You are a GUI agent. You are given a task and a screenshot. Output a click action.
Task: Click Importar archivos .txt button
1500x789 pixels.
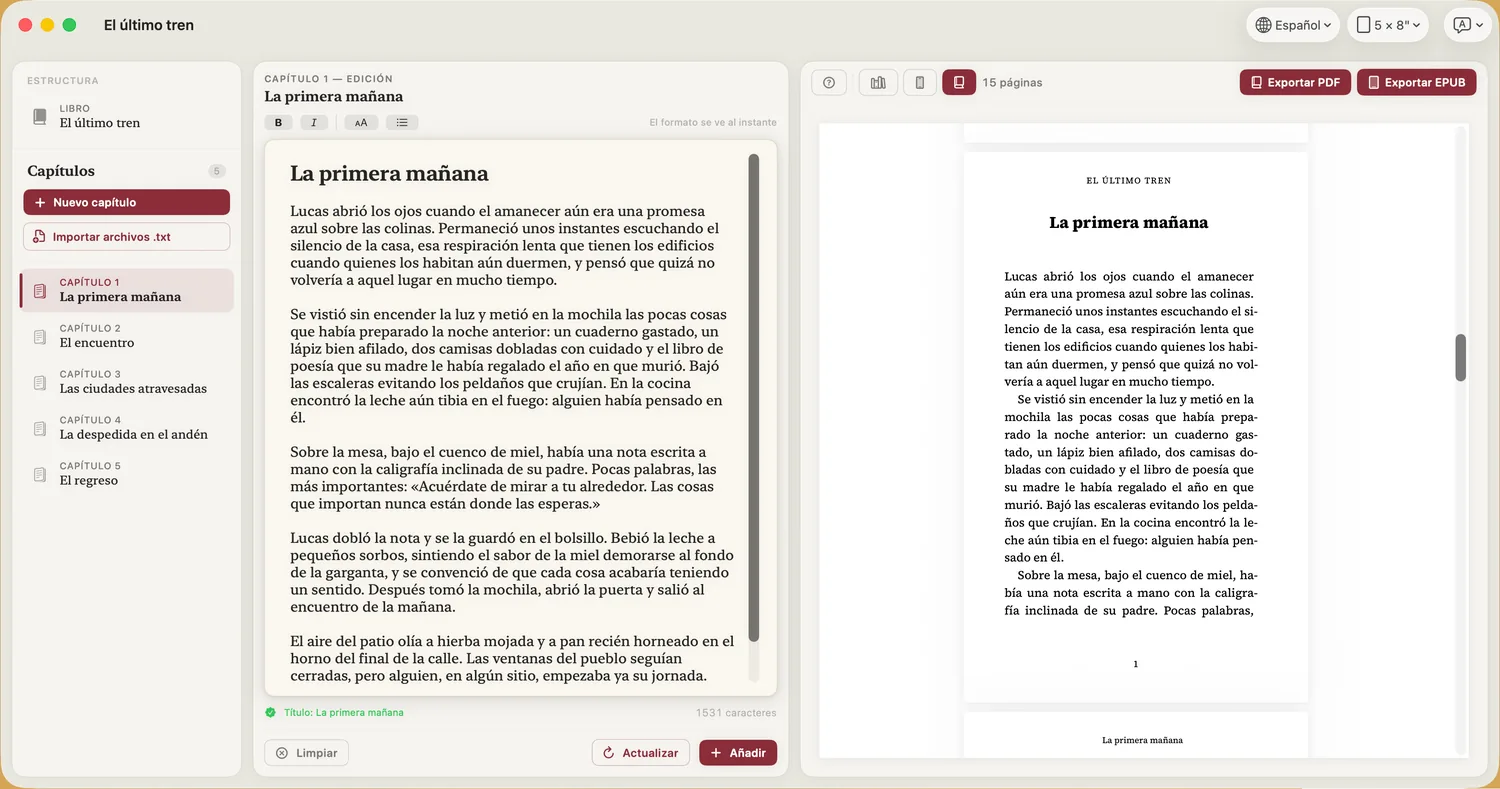coord(127,237)
